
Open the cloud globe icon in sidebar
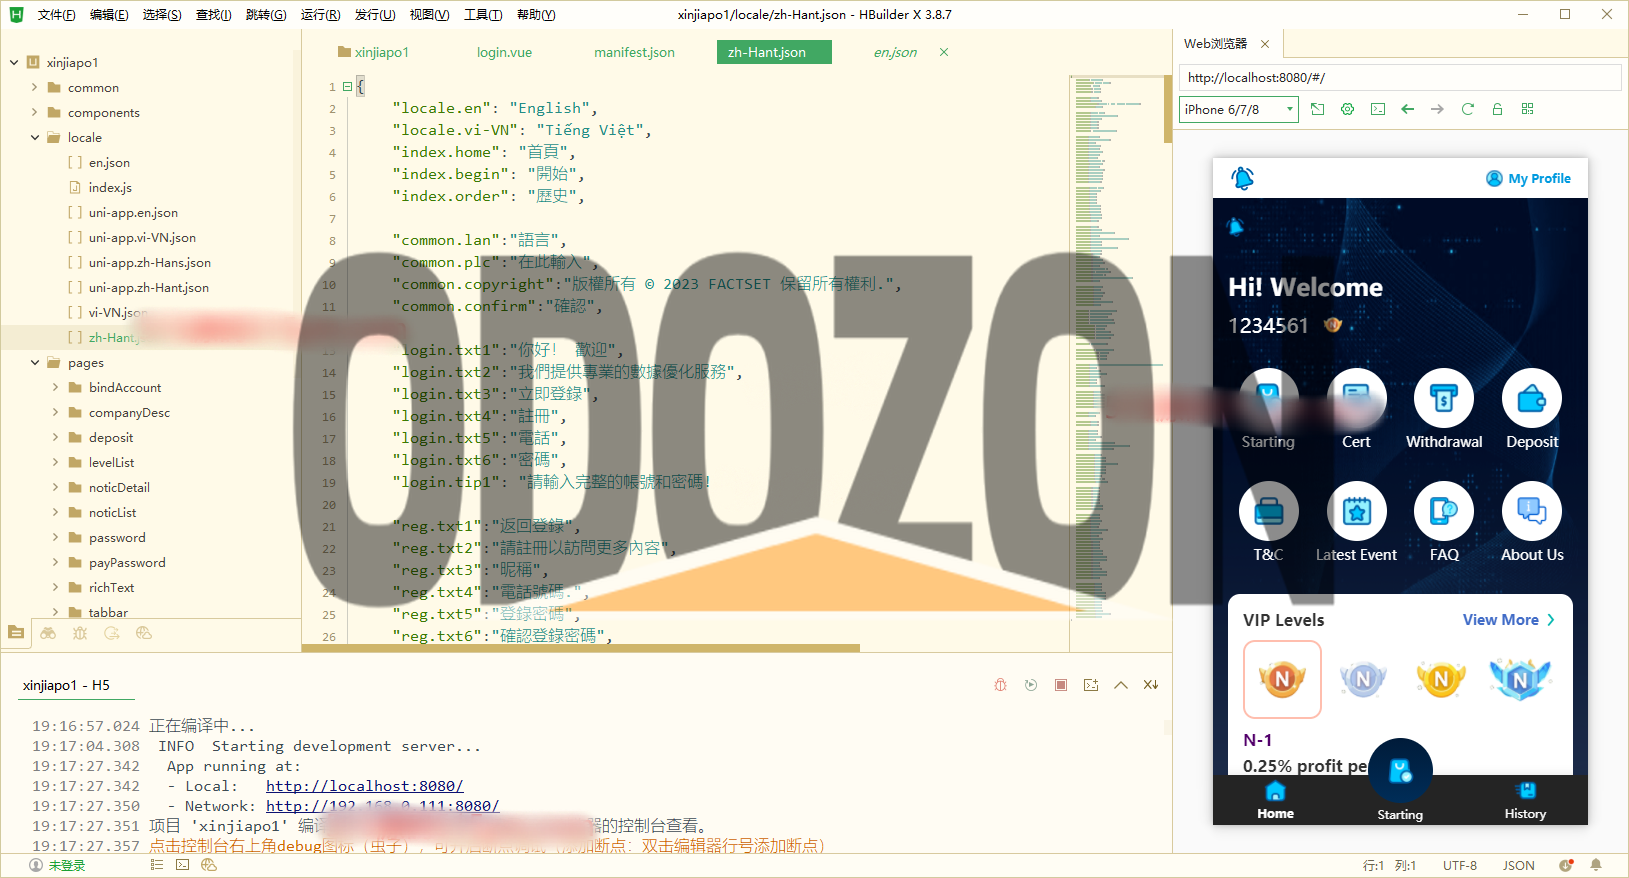pyautogui.click(x=144, y=633)
